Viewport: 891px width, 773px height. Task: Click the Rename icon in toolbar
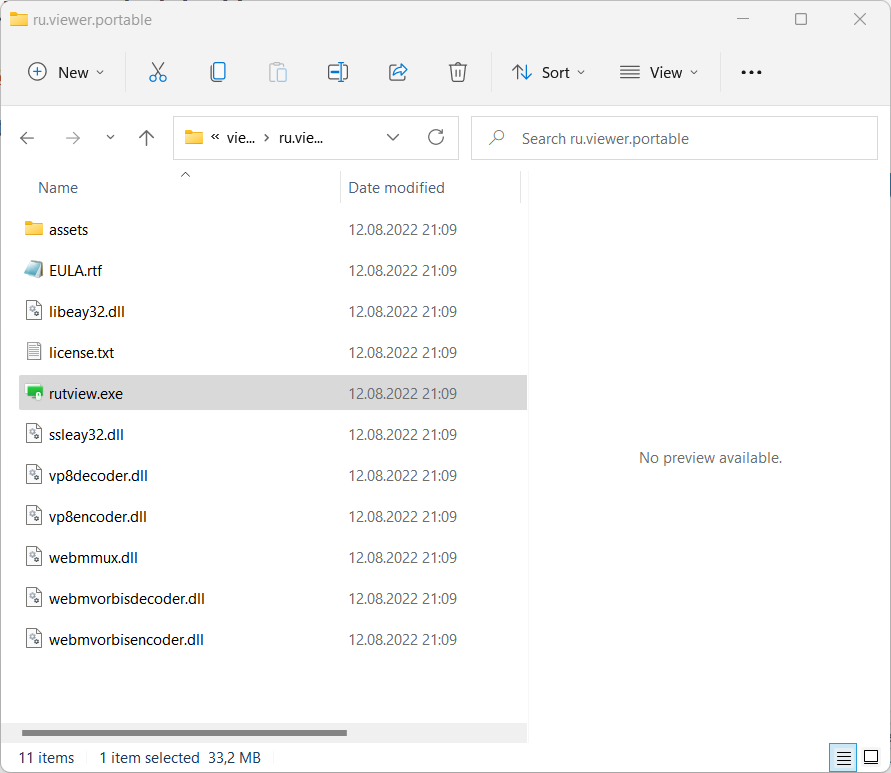(x=337, y=72)
